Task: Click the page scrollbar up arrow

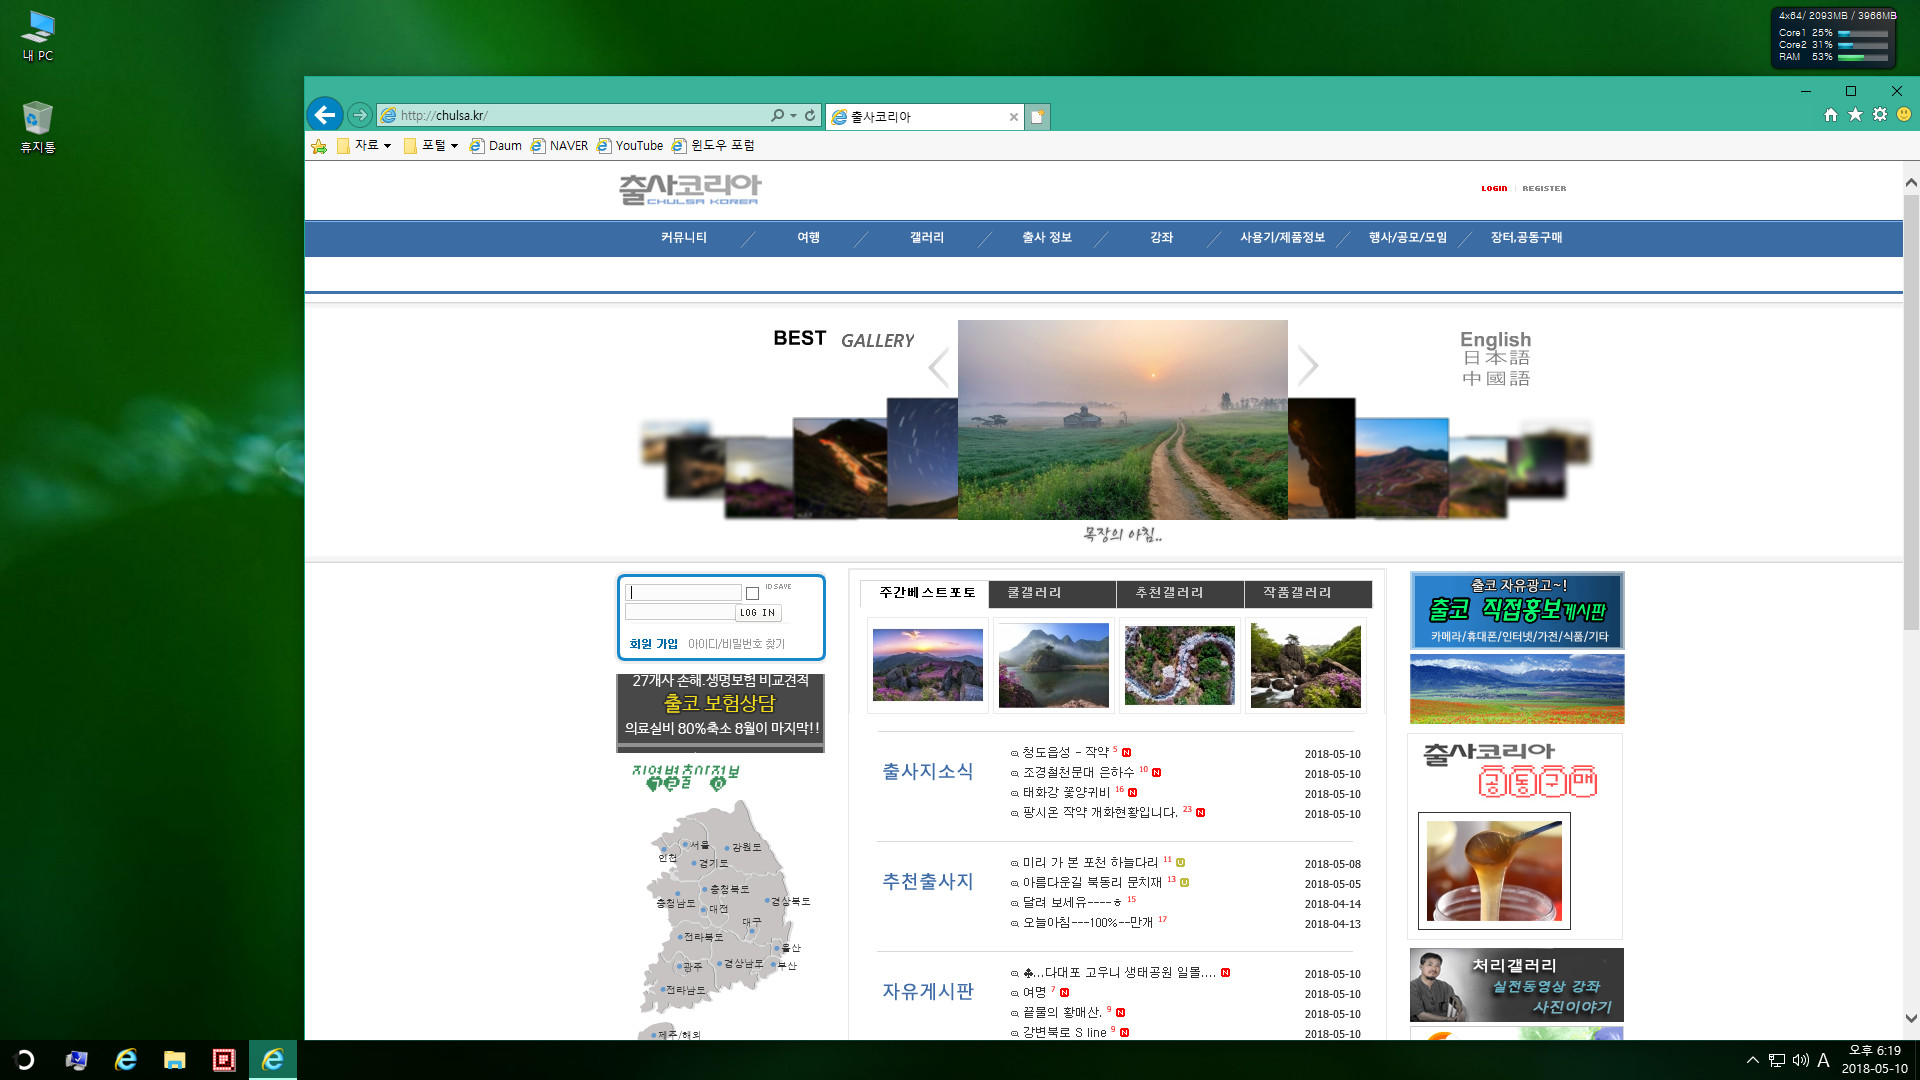Action: click(x=1911, y=182)
